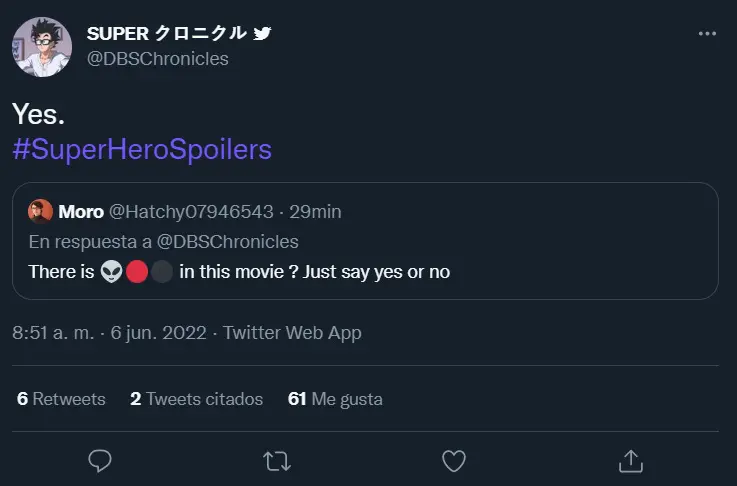Click the 8:51 a. m. timestamp

coord(53,333)
